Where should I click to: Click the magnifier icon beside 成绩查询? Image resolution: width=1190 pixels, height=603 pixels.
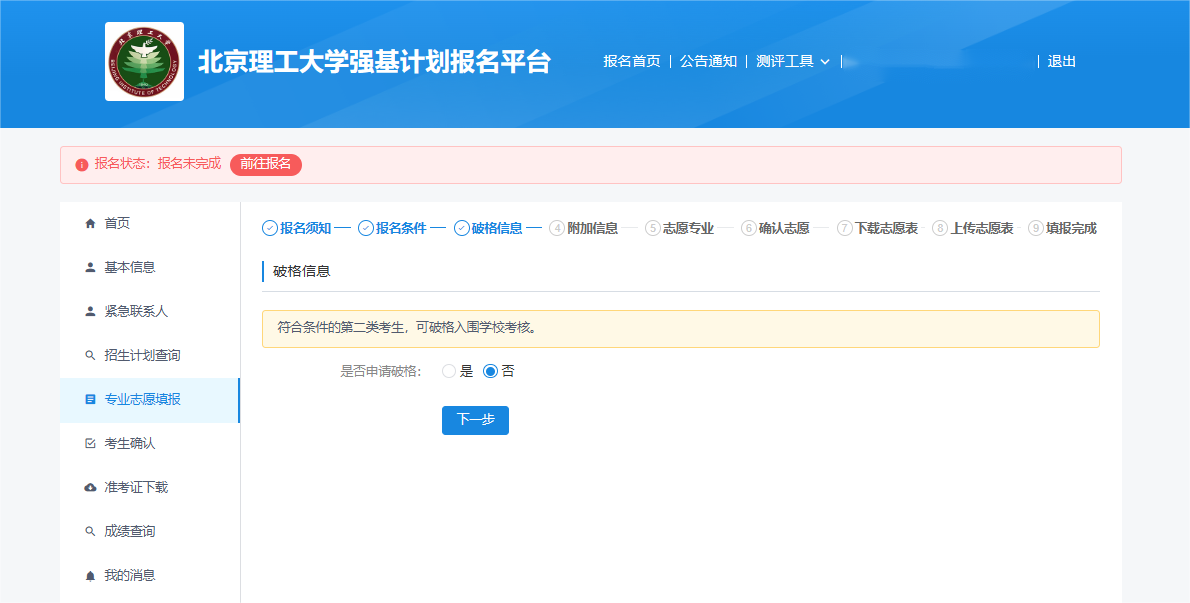click(x=90, y=532)
